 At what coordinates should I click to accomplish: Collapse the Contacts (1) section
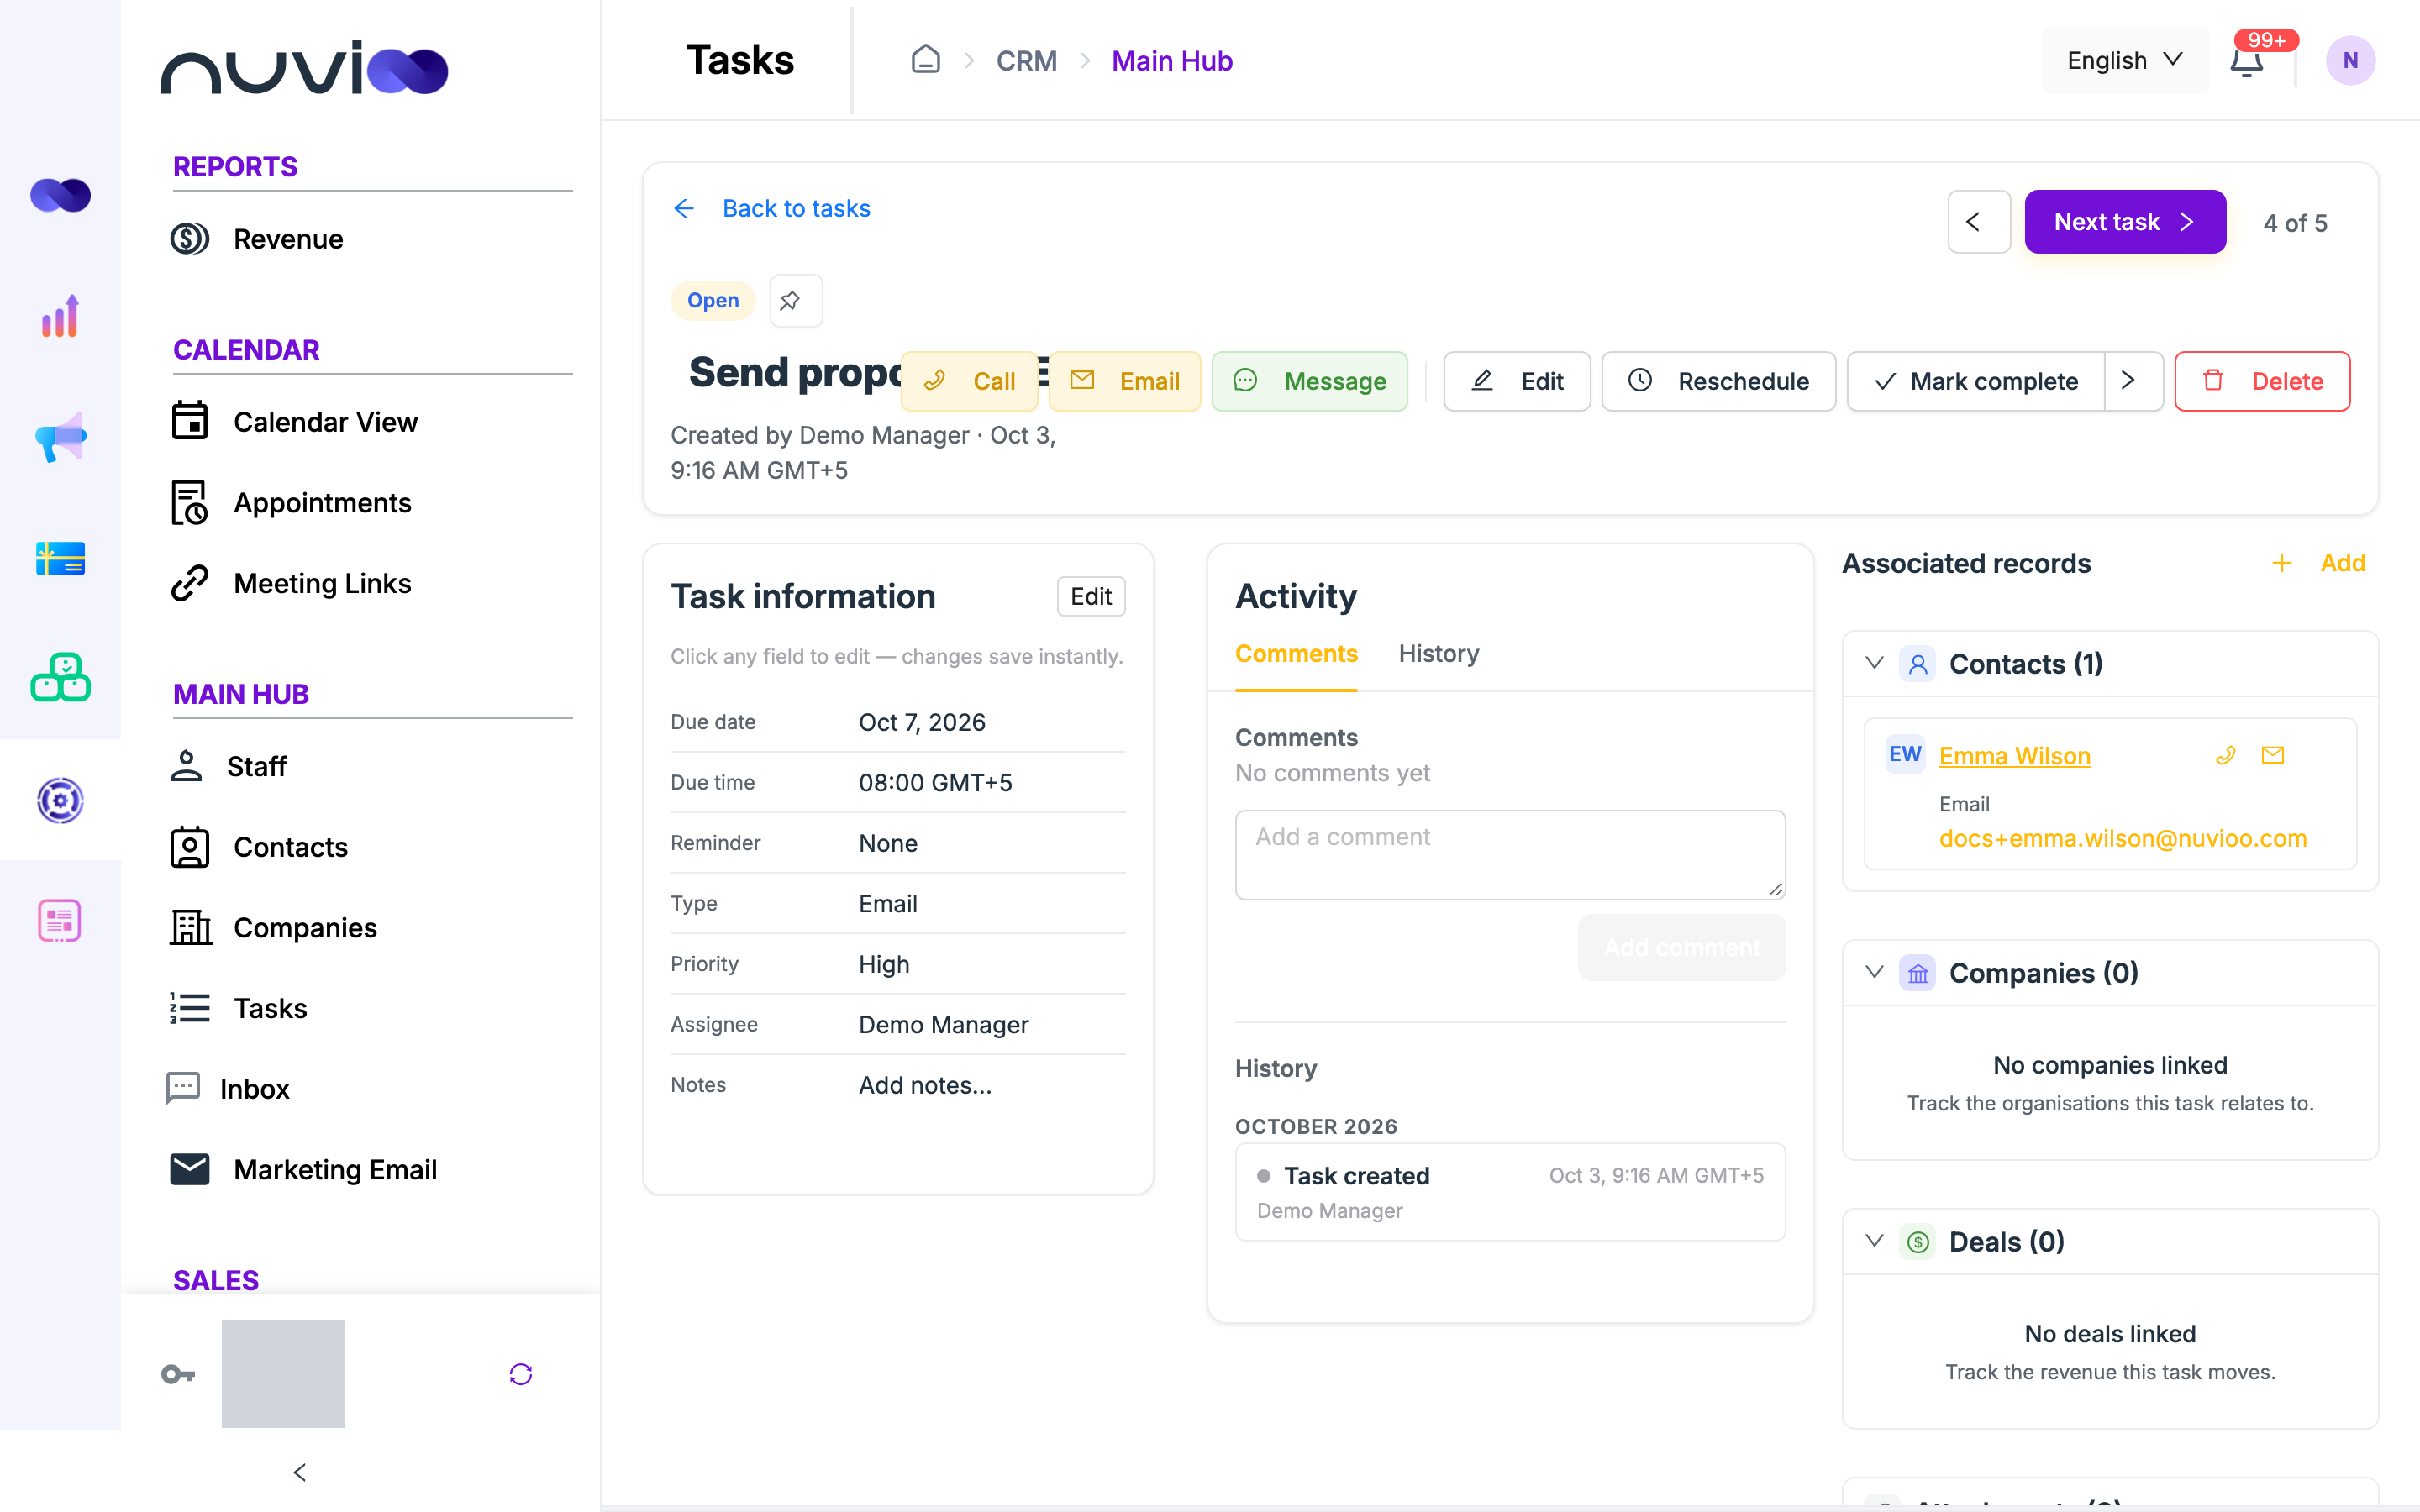click(x=1874, y=663)
